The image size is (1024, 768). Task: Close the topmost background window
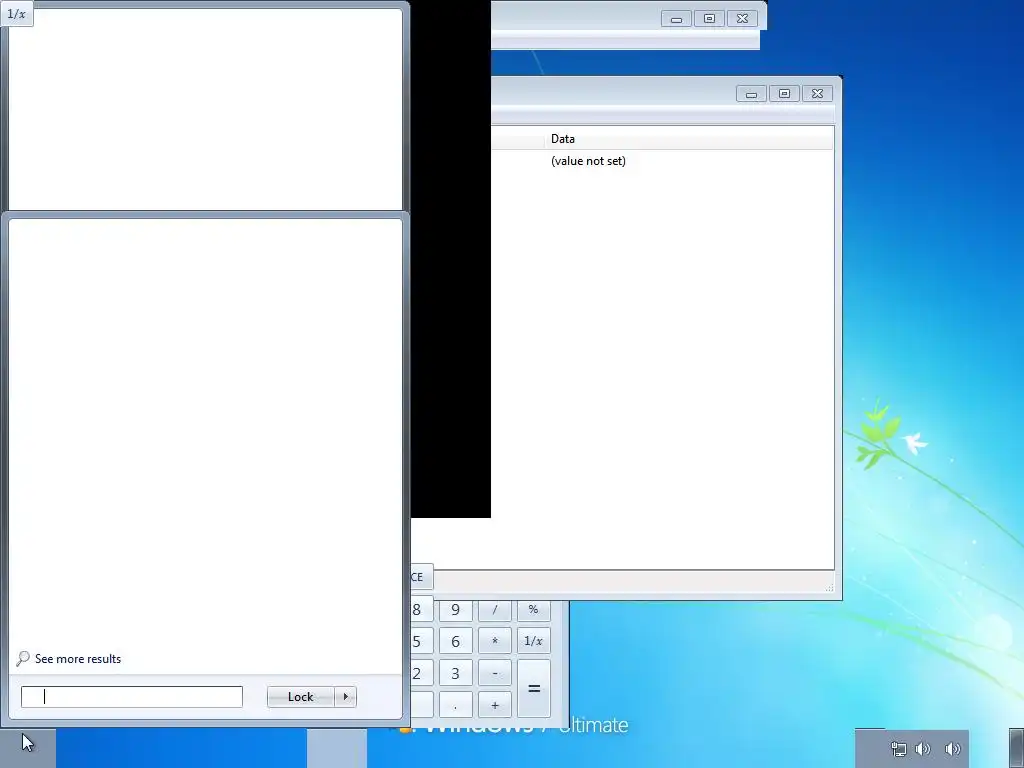(x=742, y=19)
